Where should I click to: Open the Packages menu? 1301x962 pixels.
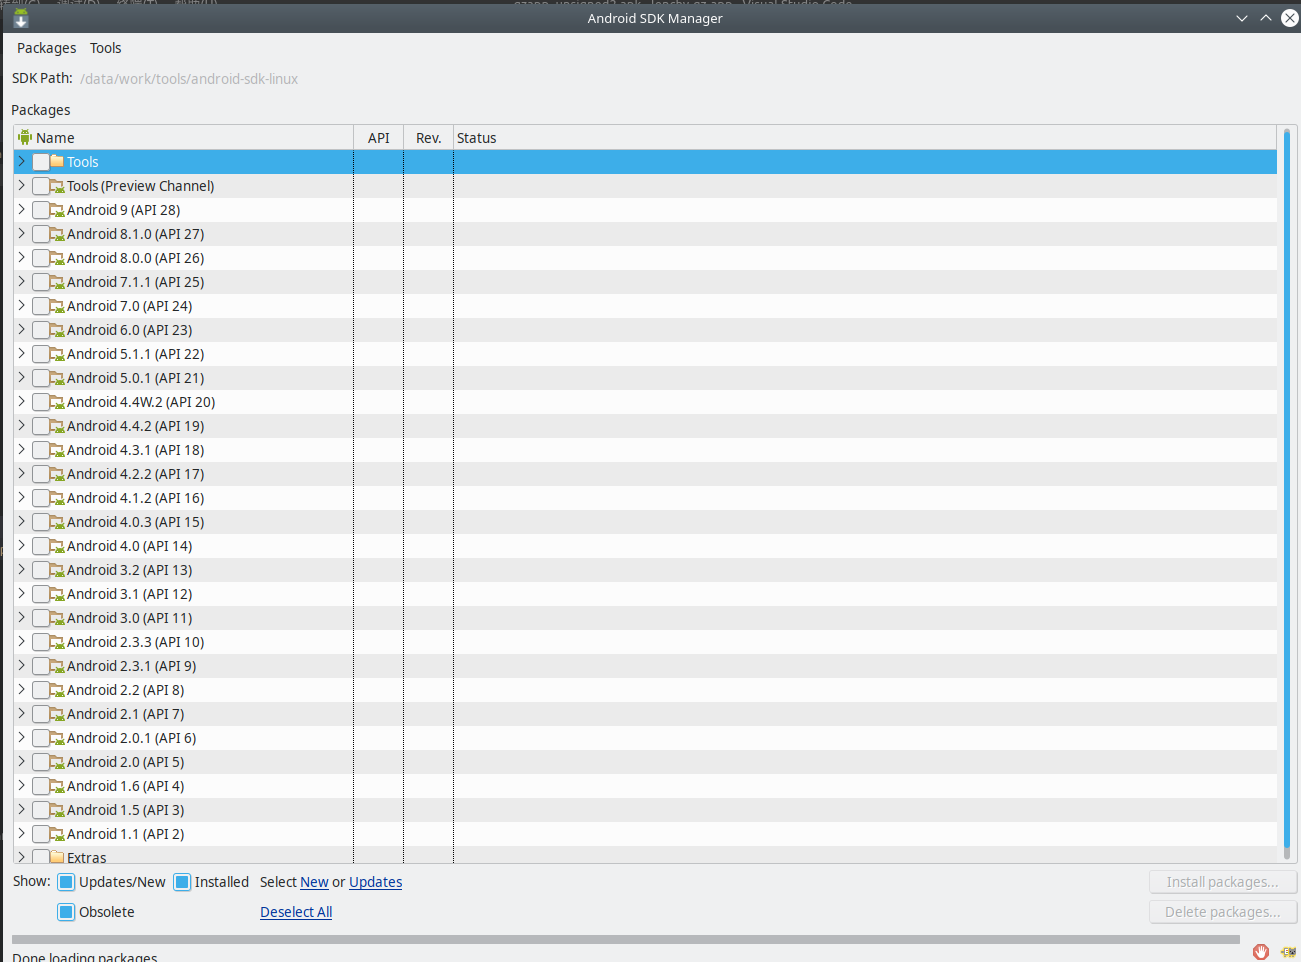pos(46,48)
